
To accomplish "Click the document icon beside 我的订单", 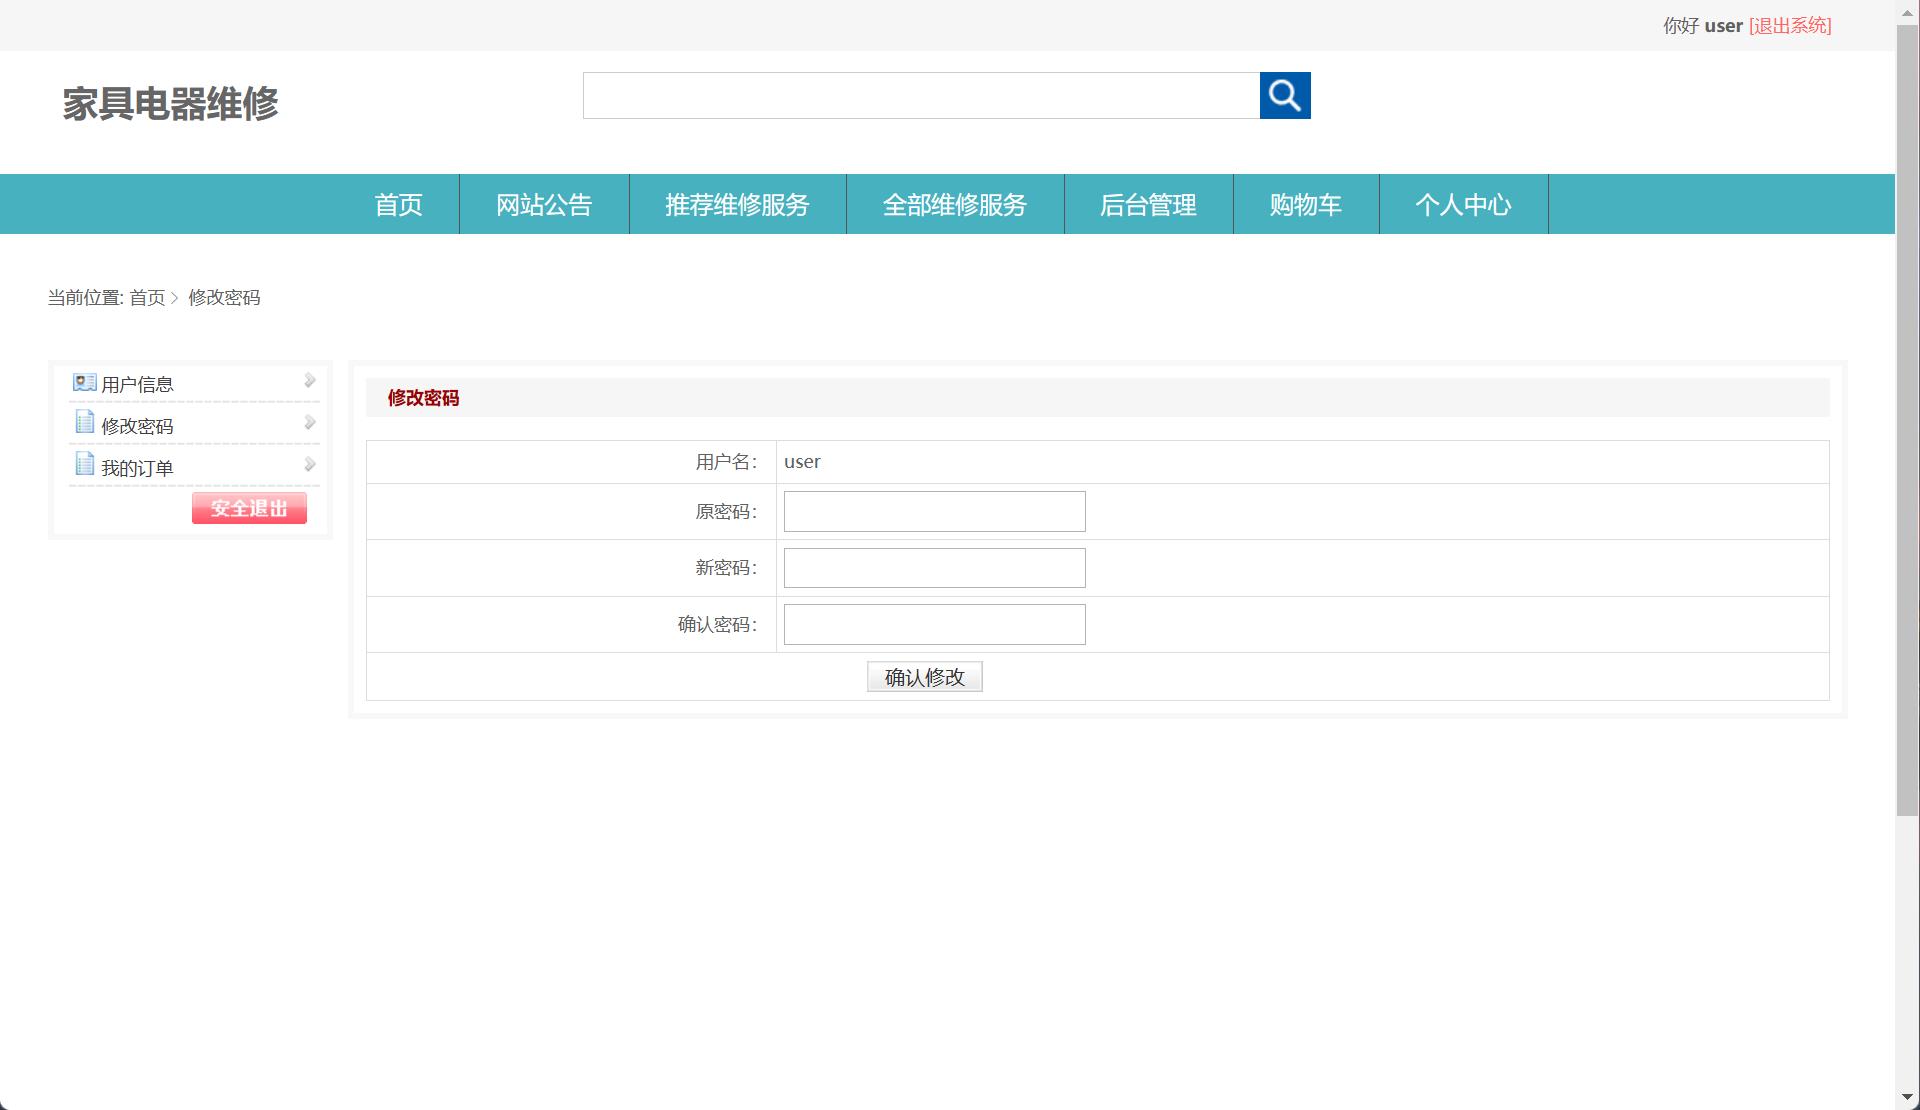I will pos(83,464).
